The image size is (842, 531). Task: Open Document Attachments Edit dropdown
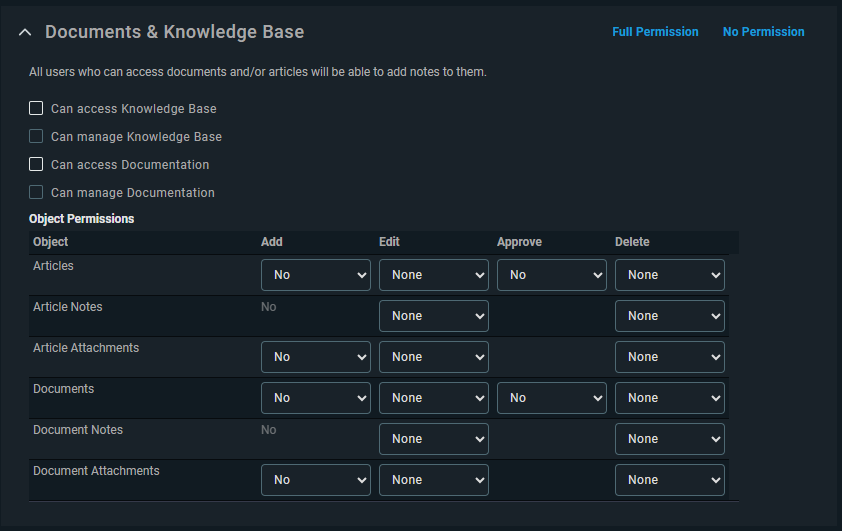coord(434,480)
